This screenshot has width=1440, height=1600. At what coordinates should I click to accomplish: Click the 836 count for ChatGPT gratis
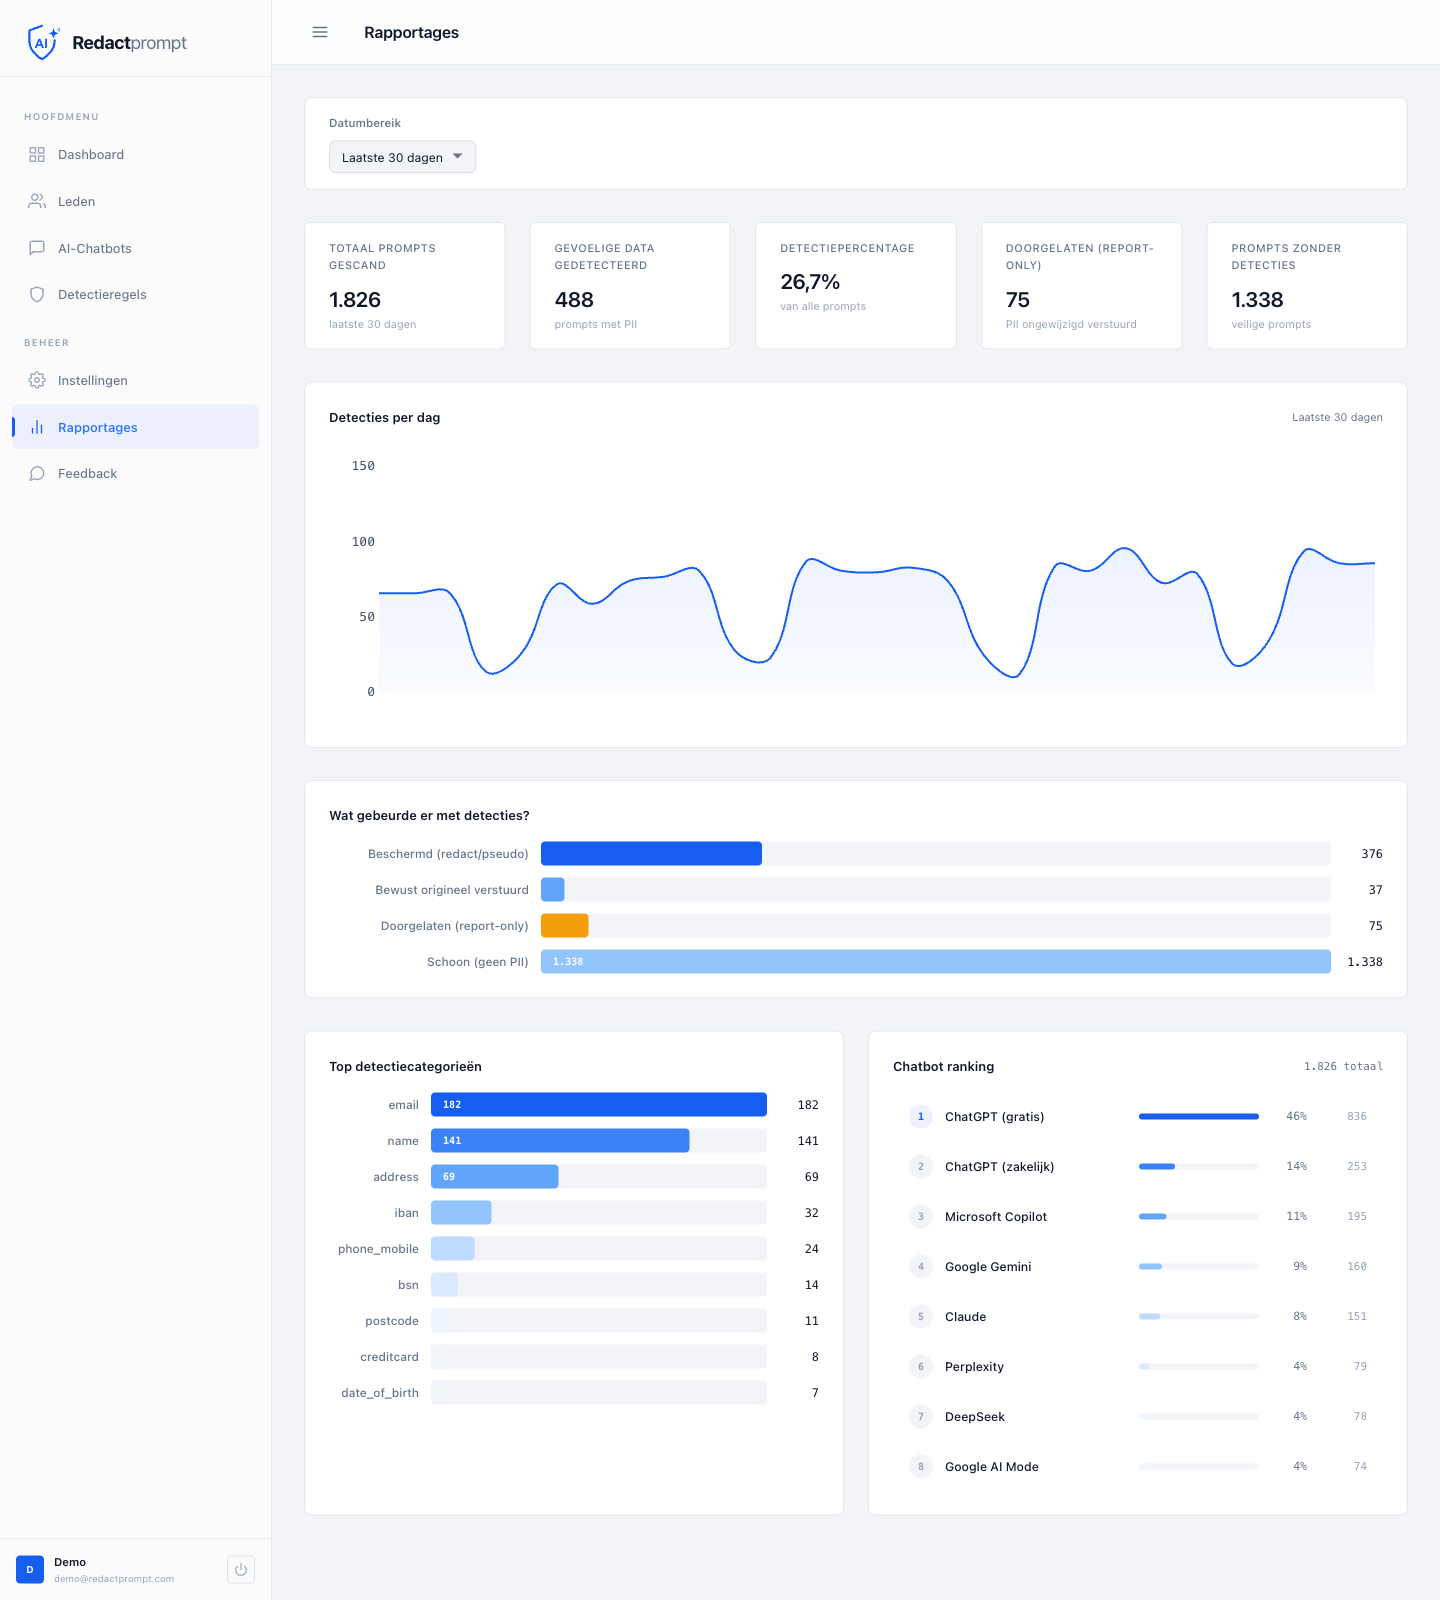click(x=1357, y=1116)
